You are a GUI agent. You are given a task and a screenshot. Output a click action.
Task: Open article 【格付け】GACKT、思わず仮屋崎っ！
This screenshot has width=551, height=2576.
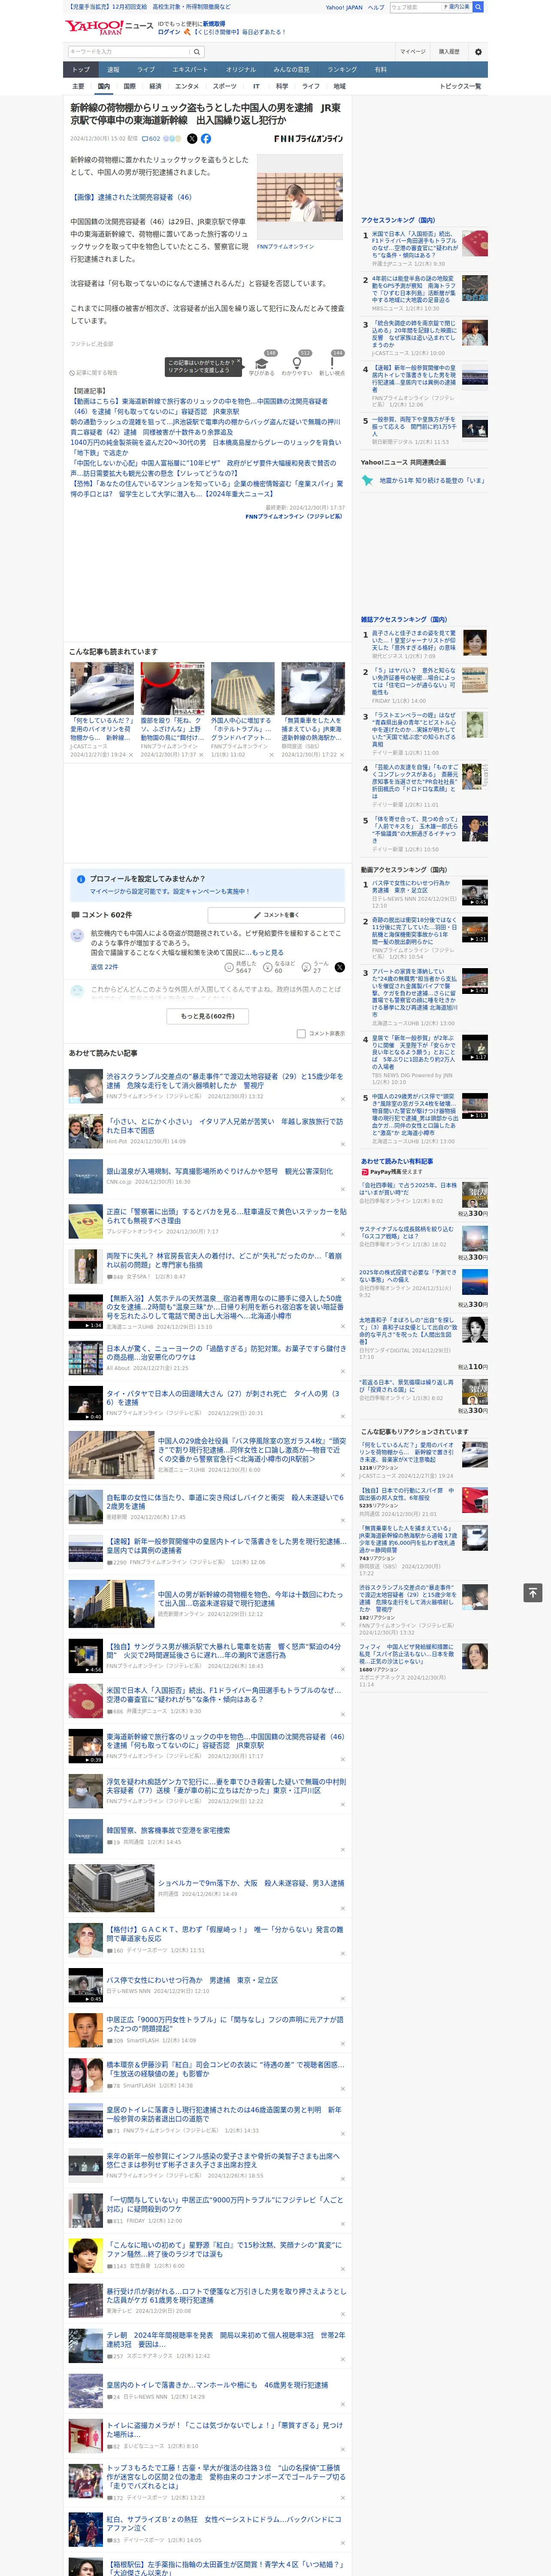tap(224, 1934)
